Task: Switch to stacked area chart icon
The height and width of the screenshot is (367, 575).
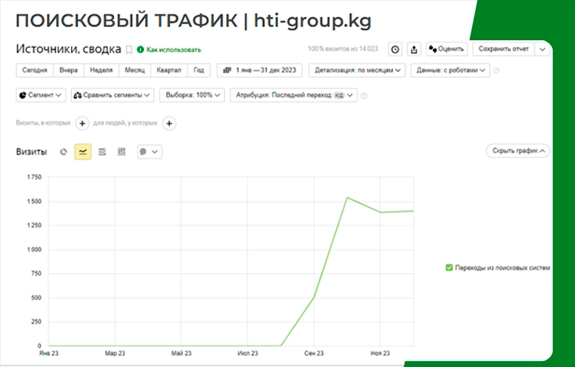Action: pyautogui.click(x=102, y=152)
